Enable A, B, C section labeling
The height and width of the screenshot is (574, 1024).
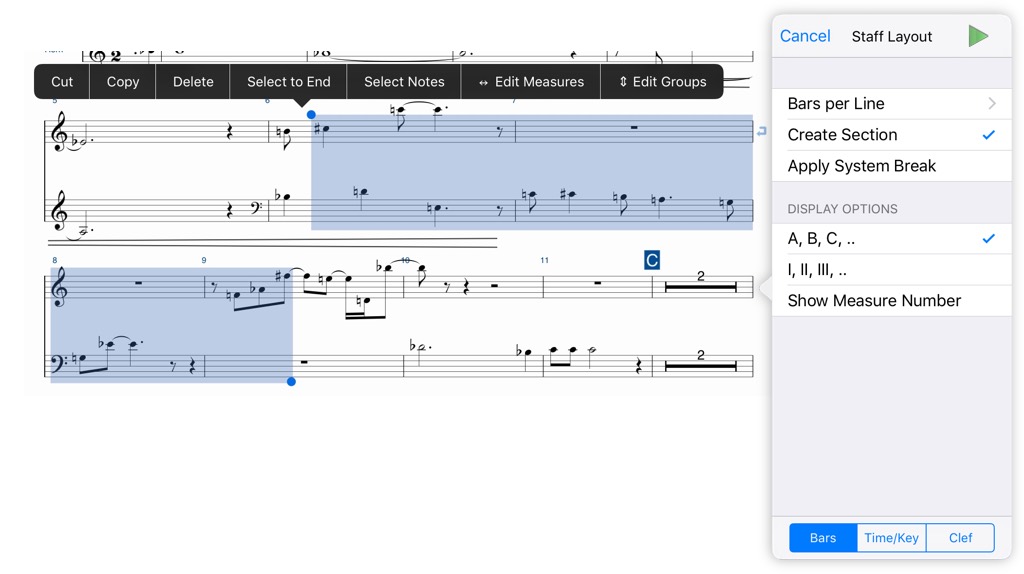(892, 239)
